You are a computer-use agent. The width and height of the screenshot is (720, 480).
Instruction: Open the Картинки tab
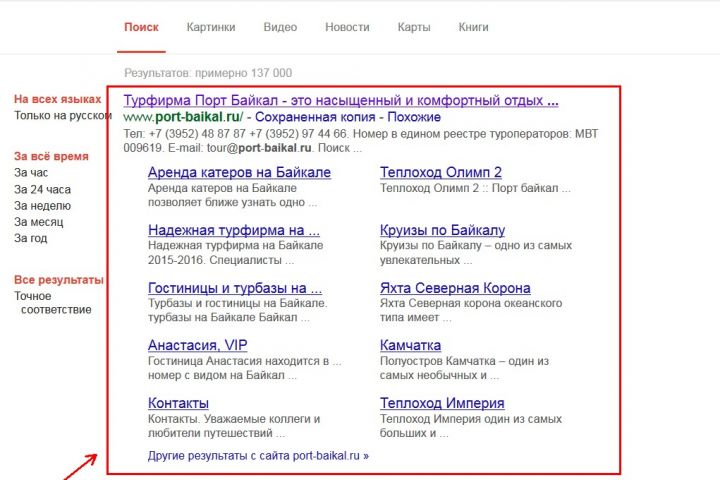pyautogui.click(x=211, y=27)
